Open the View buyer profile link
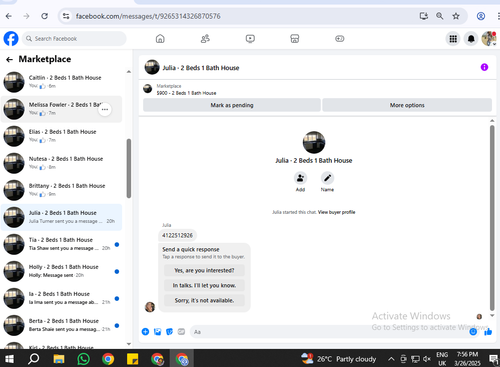 click(336, 212)
